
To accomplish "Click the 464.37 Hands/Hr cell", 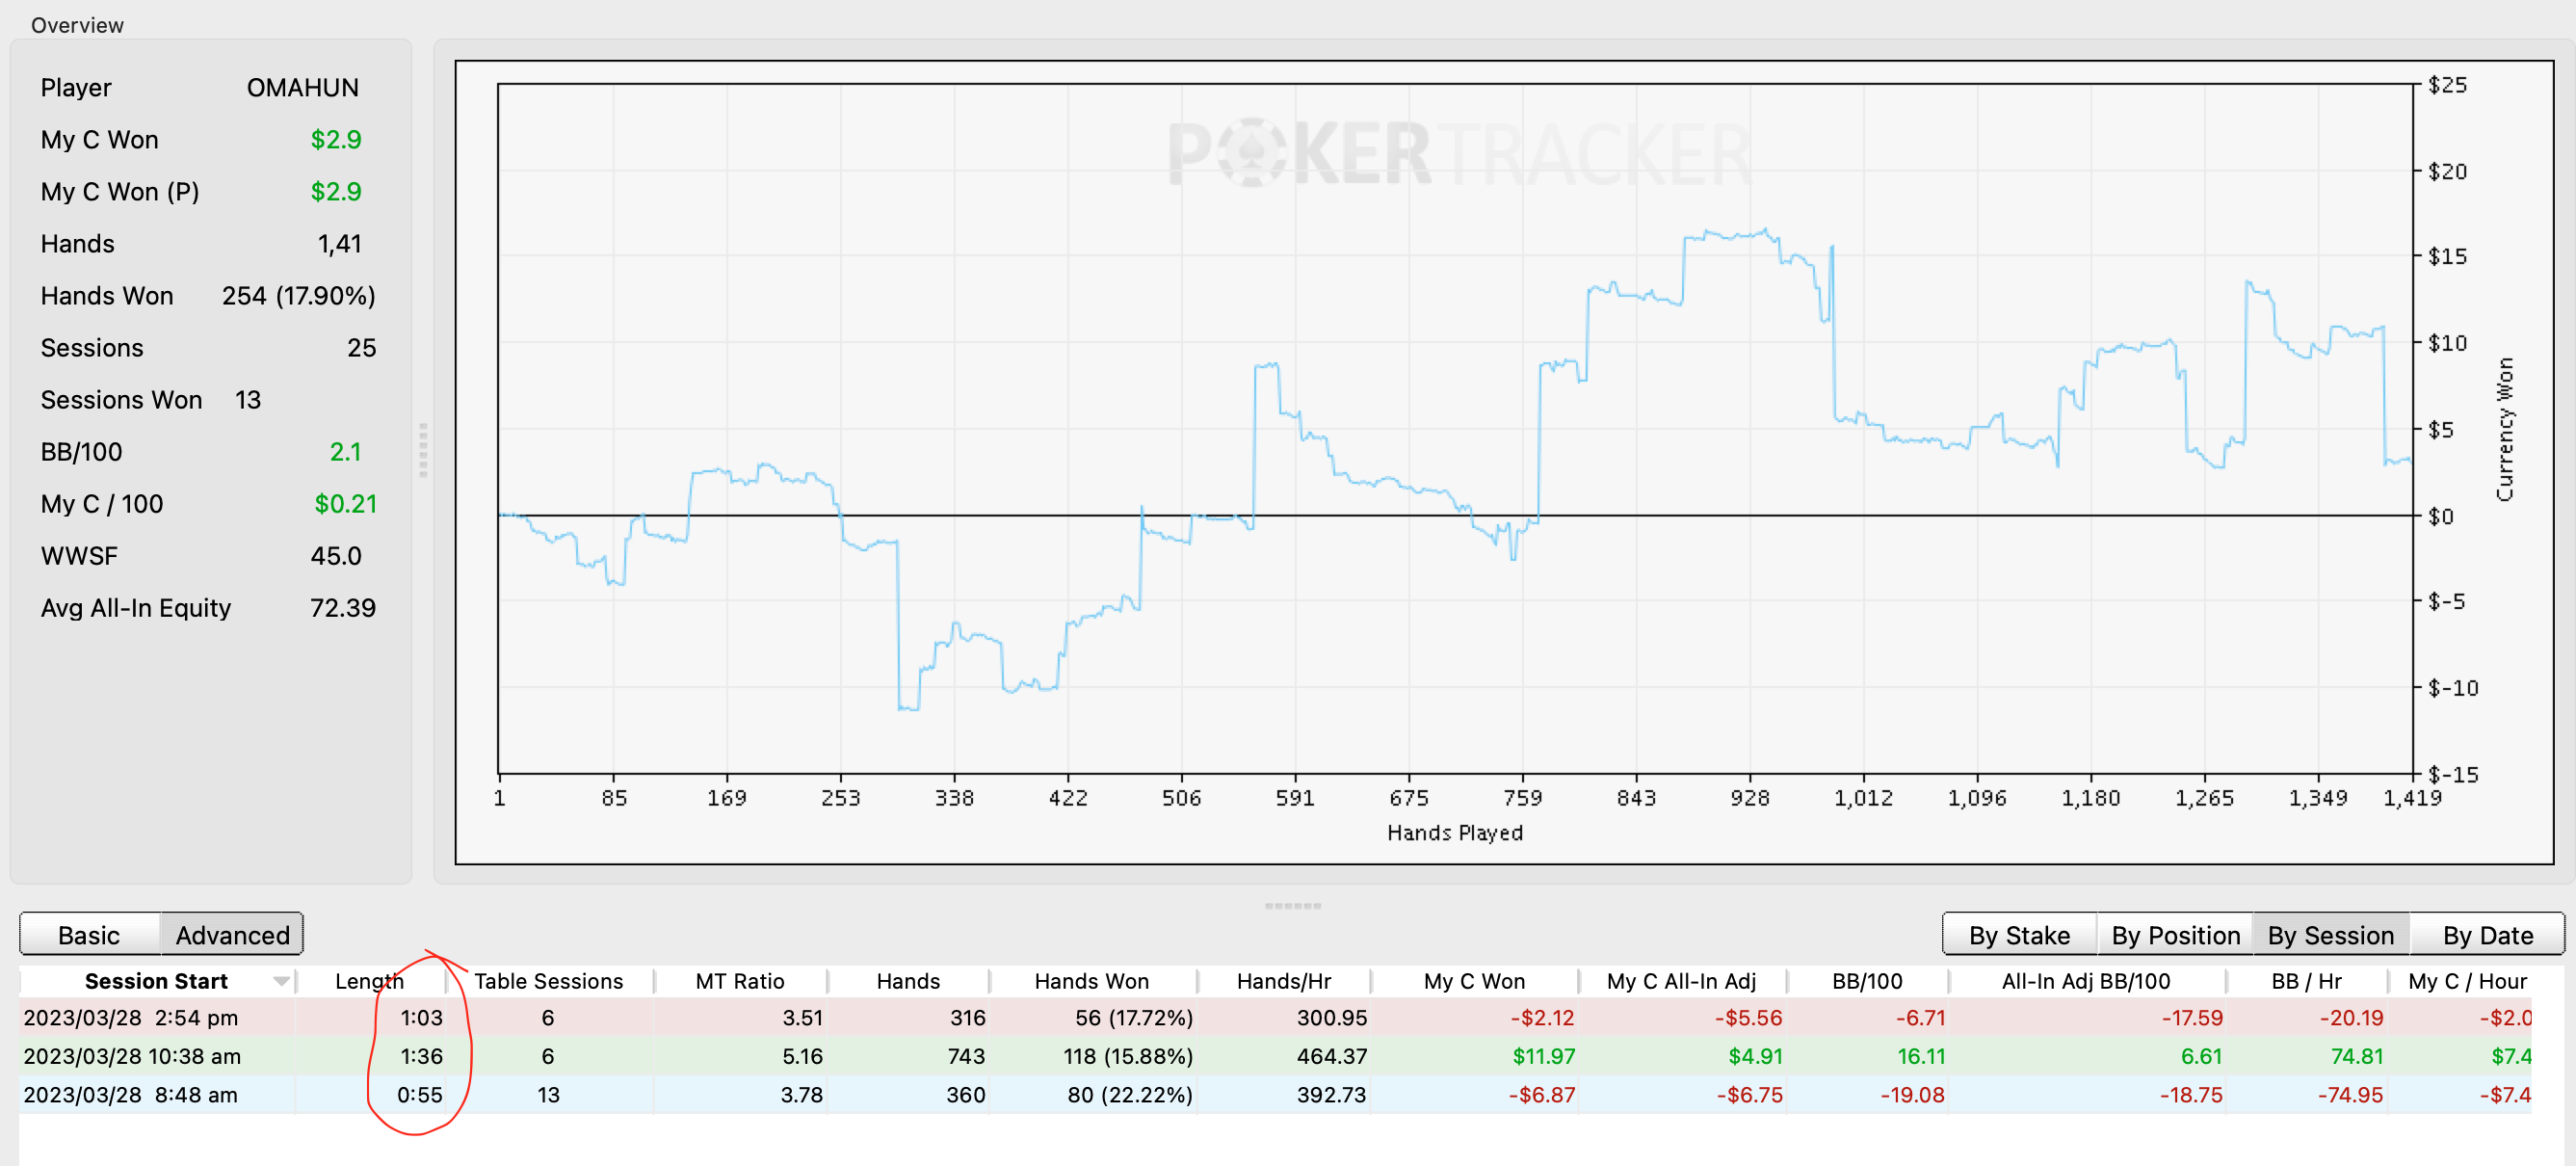I will [x=1331, y=1055].
